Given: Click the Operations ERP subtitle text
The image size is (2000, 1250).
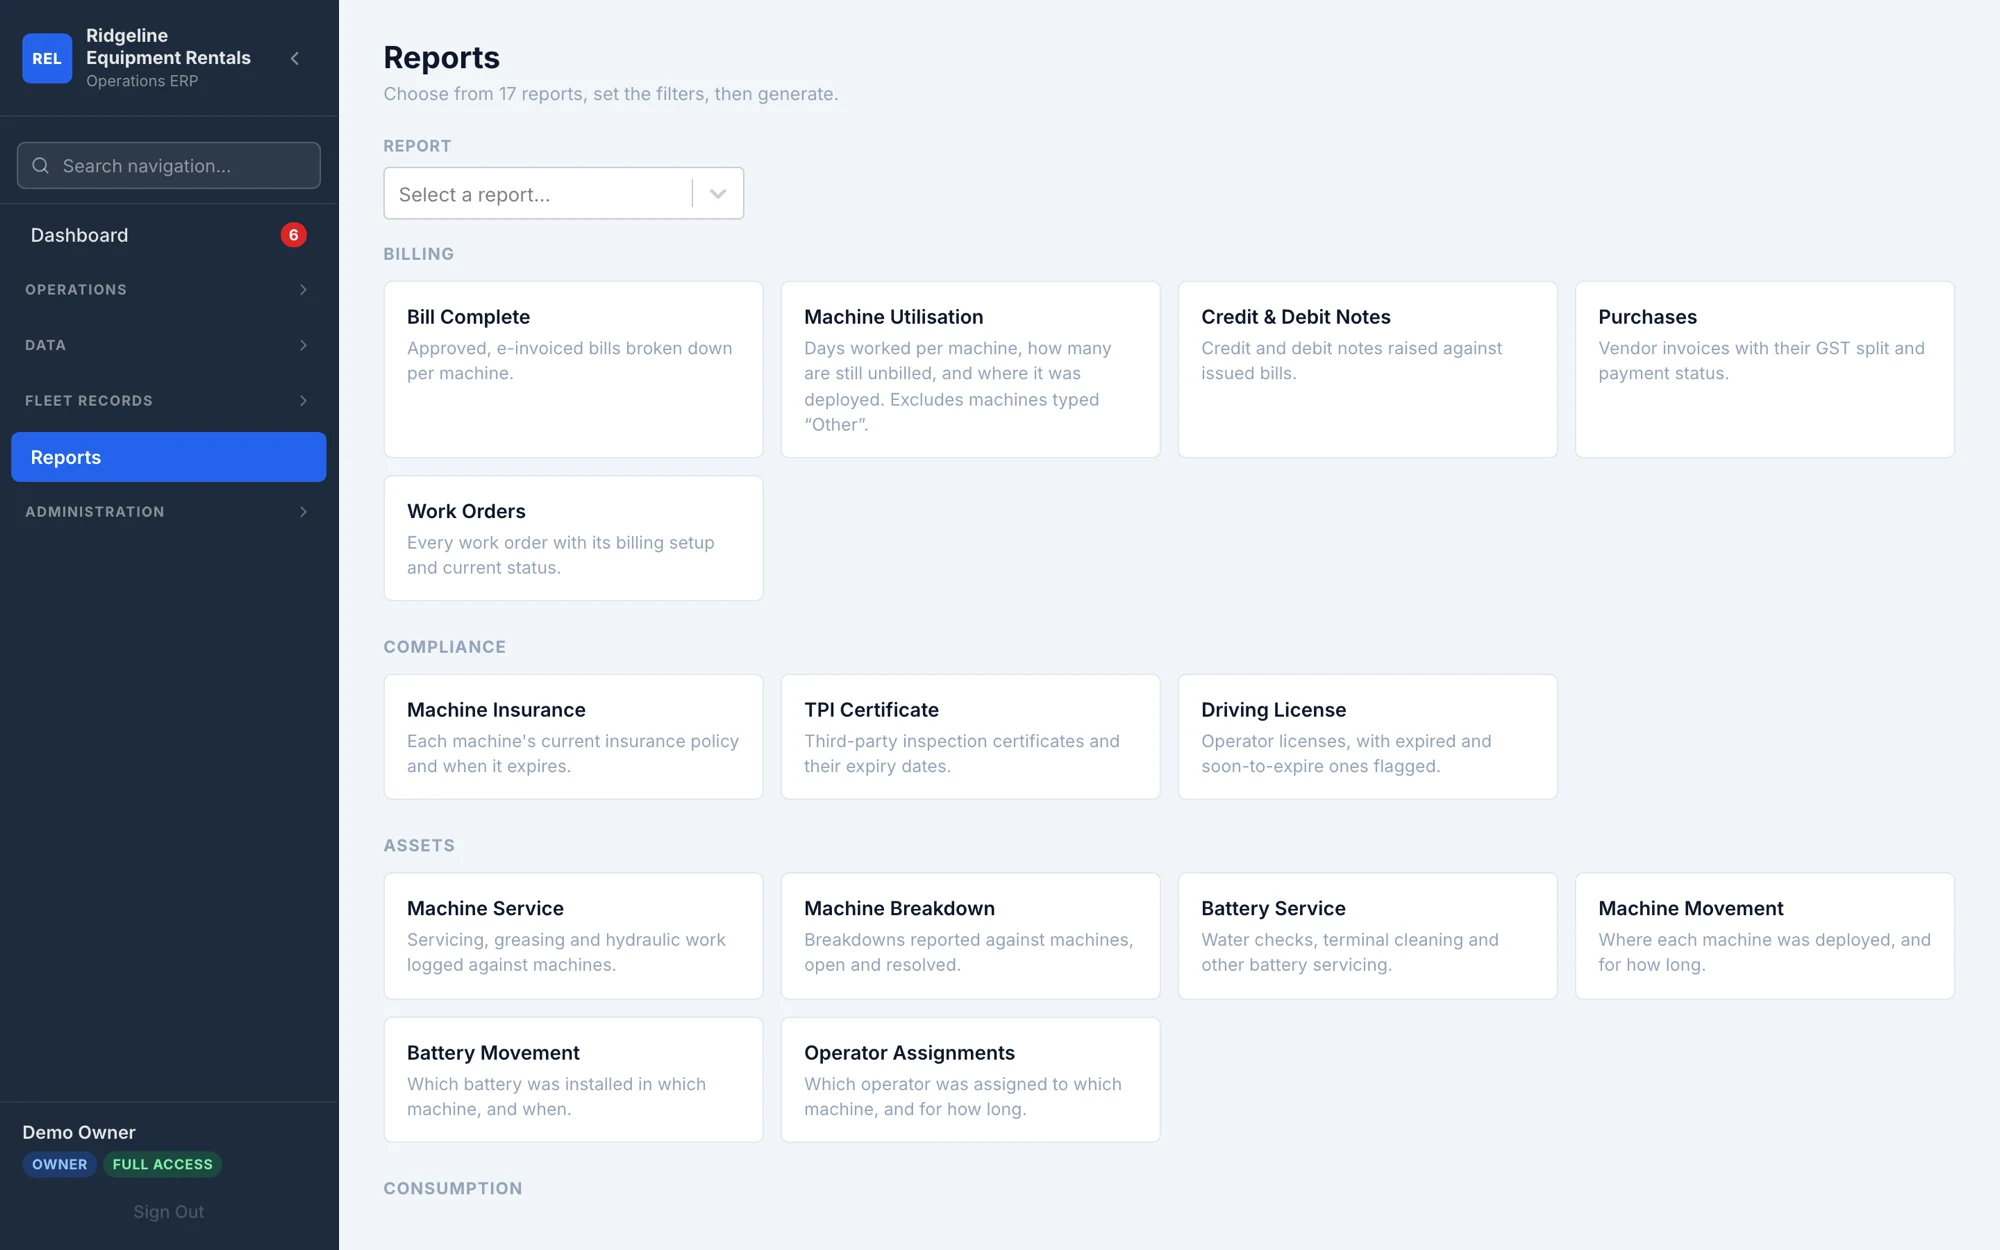Looking at the screenshot, I should point(142,81).
